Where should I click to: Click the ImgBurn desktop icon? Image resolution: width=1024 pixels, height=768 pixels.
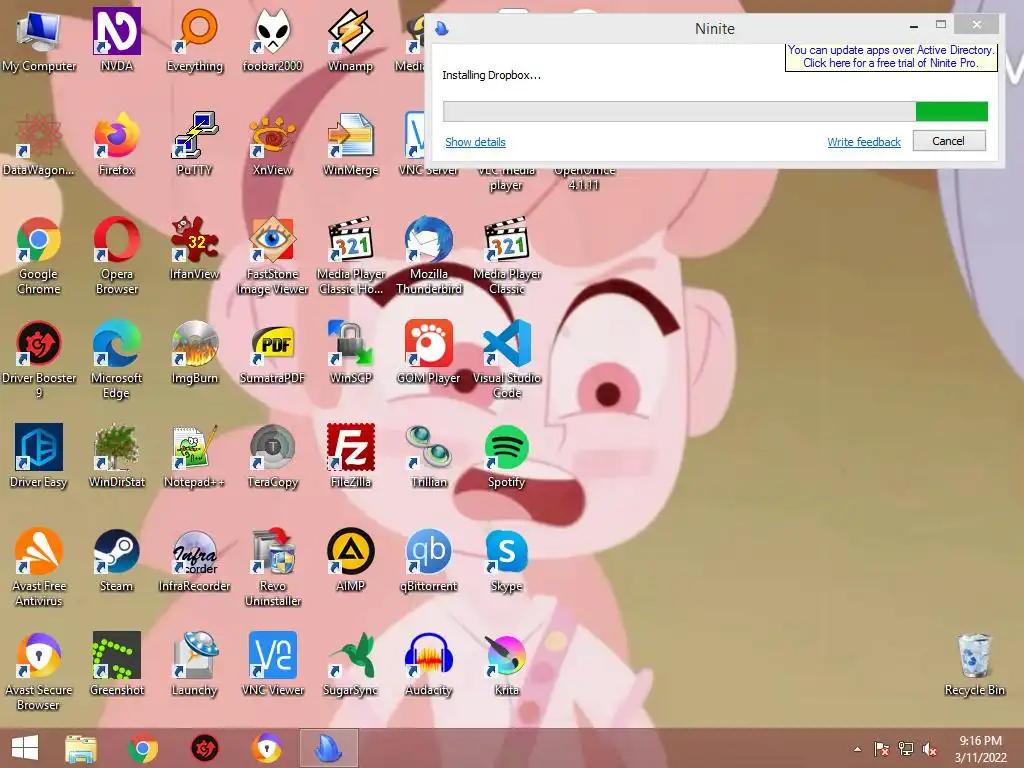[x=195, y=351]
